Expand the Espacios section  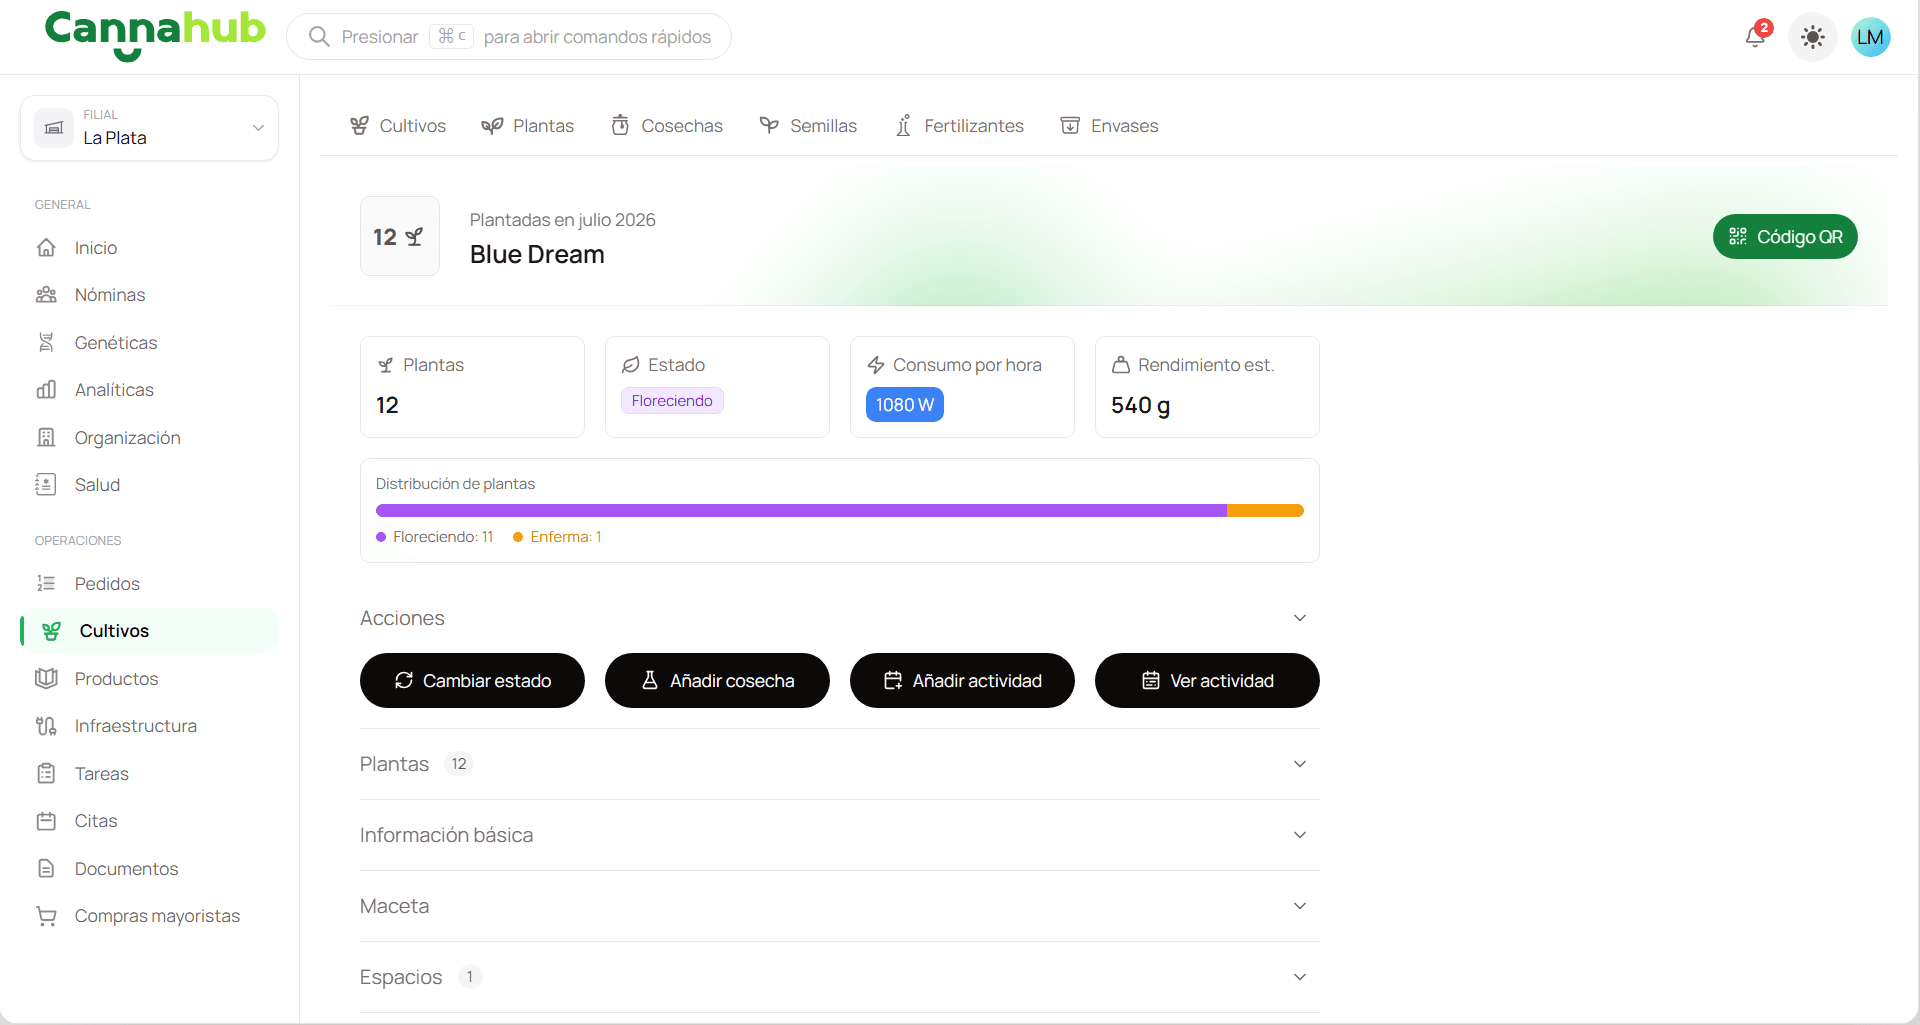tap(840, 977)
